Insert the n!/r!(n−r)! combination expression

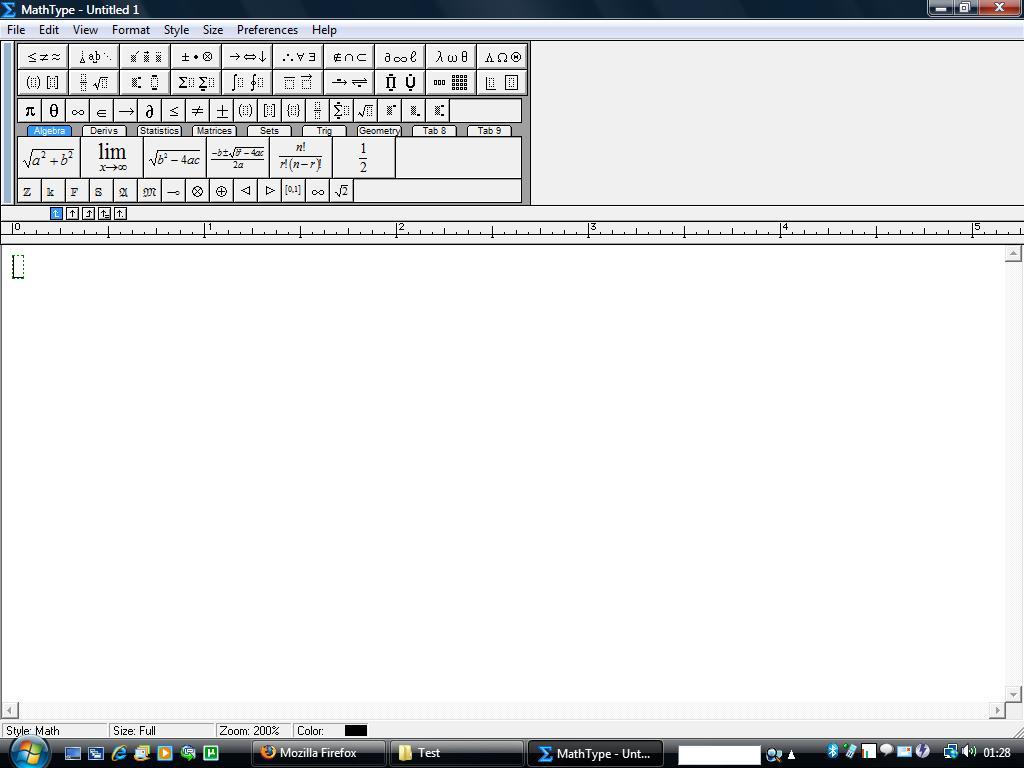(301, 157)
